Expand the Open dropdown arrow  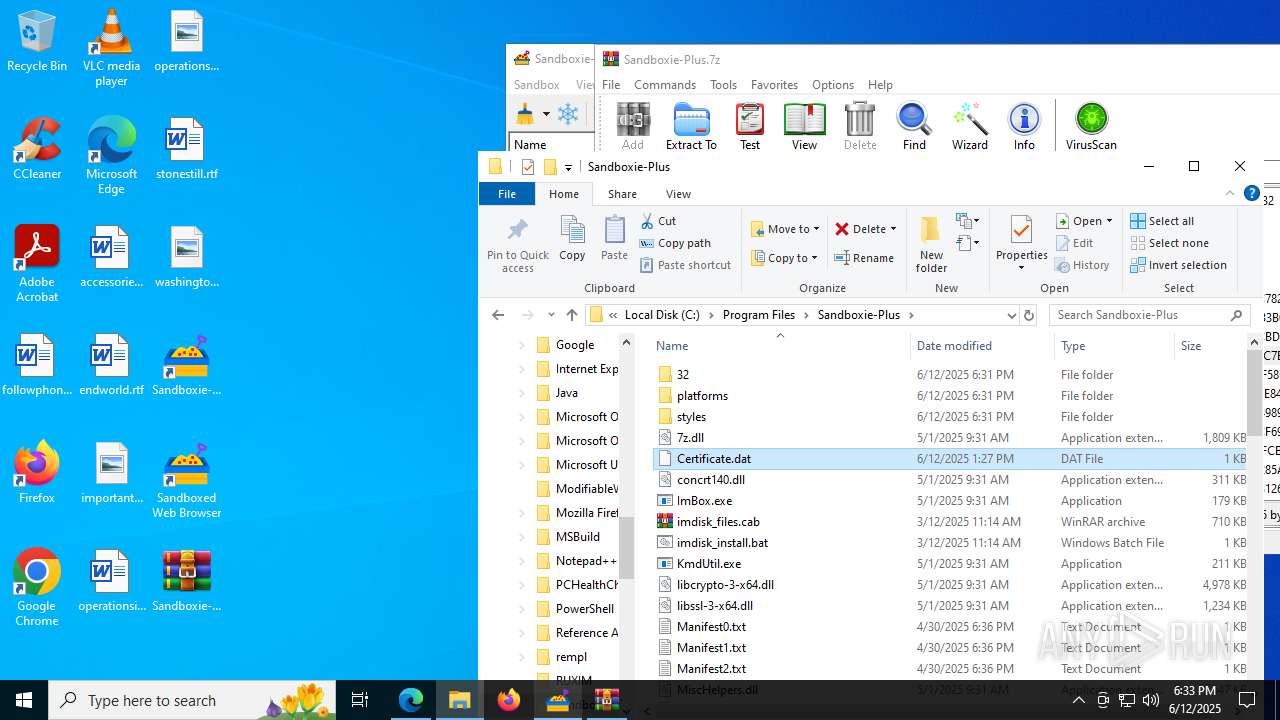(1109, 221)
